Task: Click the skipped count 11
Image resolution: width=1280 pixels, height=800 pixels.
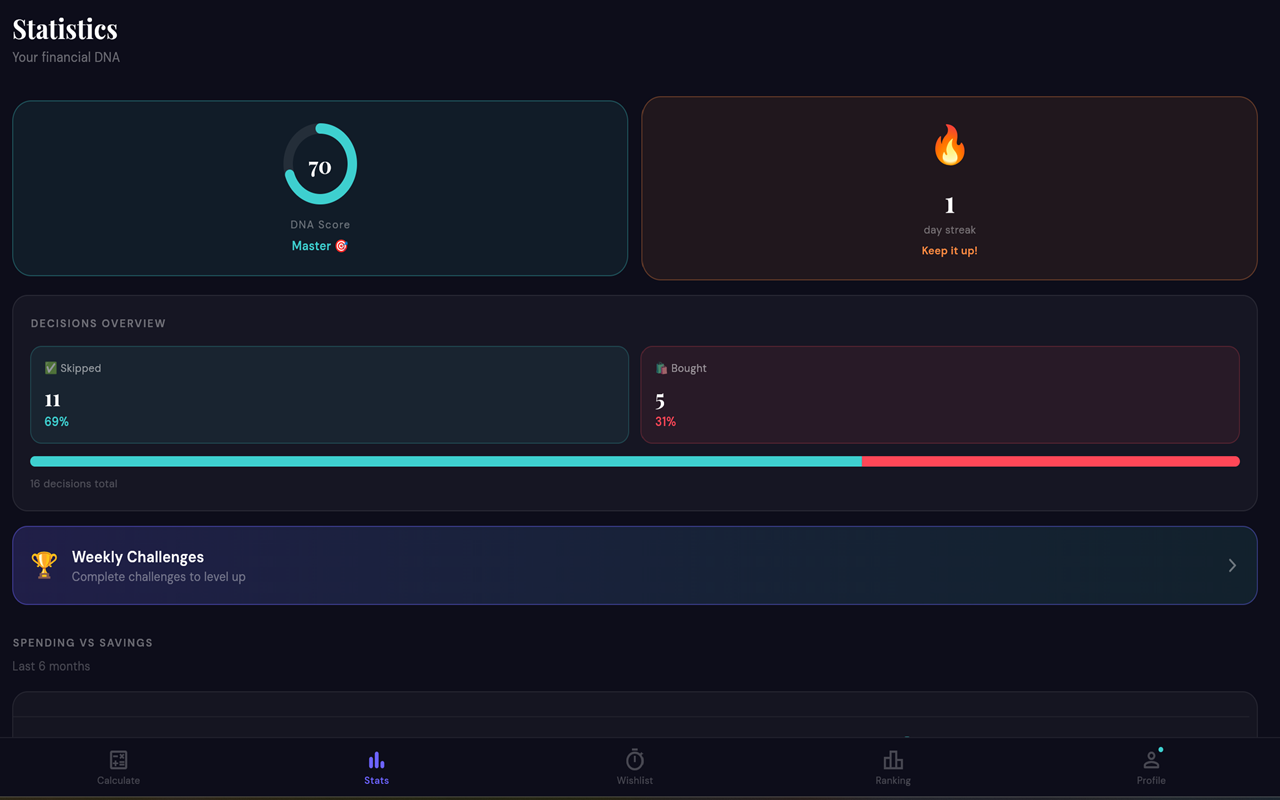Action: click(x=52, y=400)
